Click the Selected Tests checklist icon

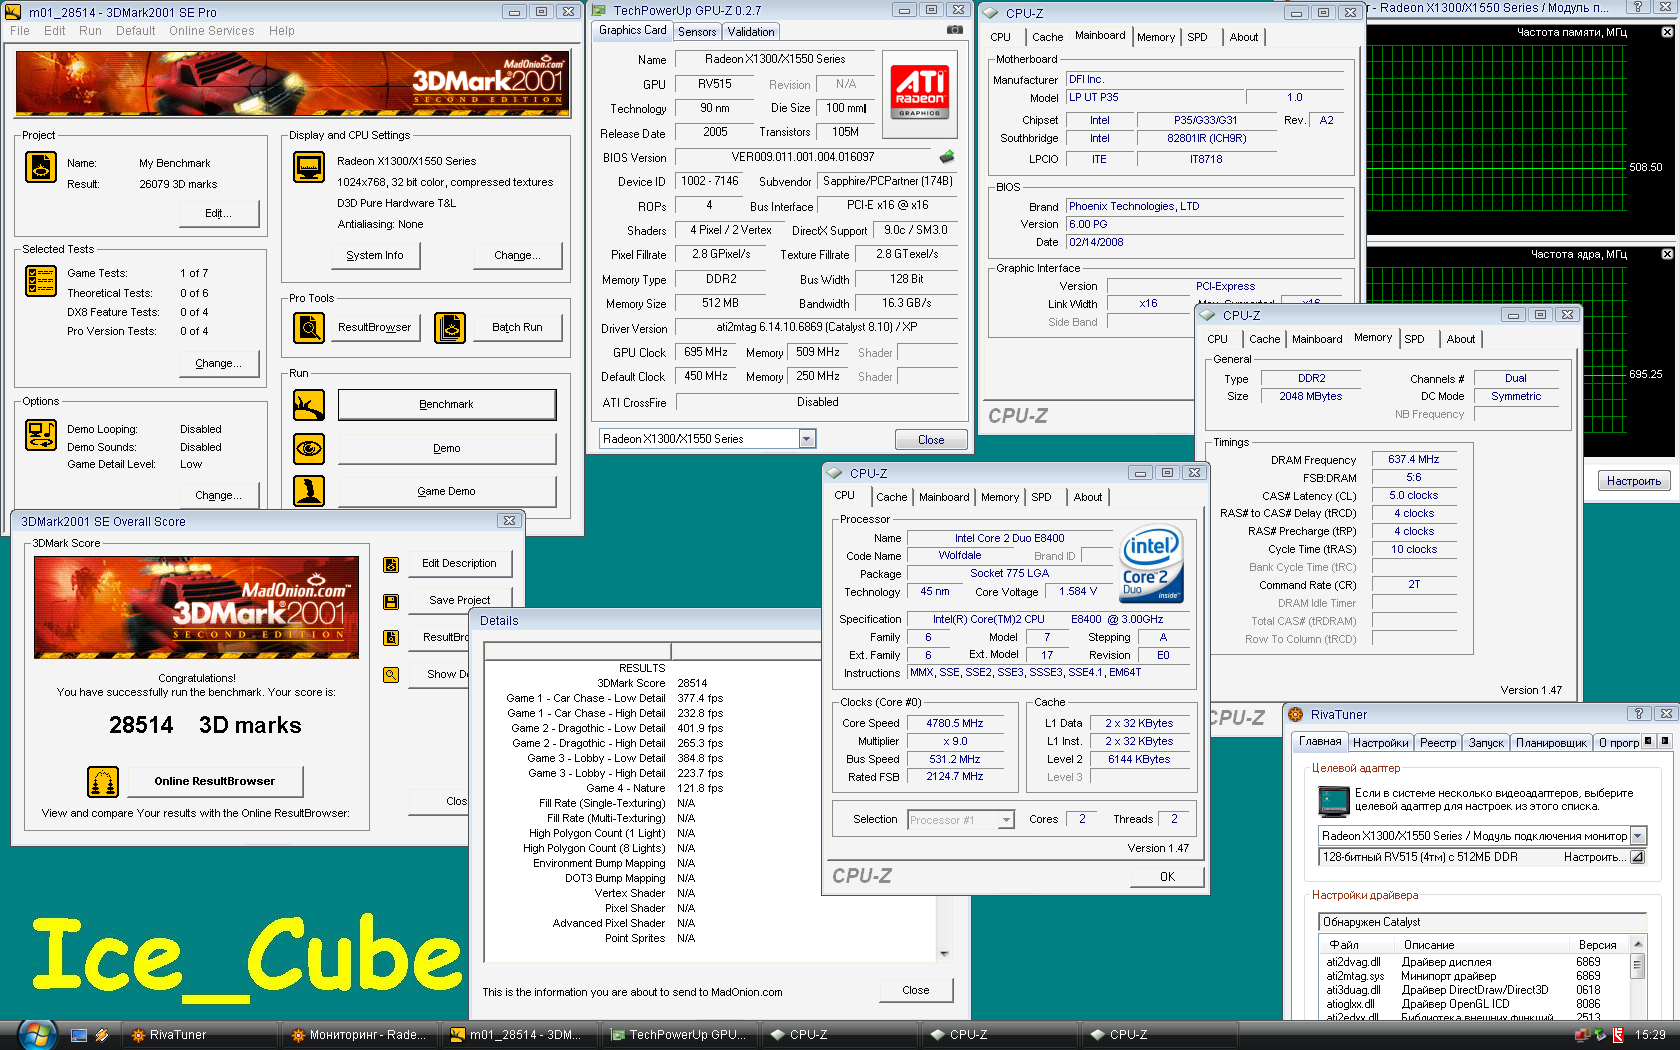coord(41,281)
